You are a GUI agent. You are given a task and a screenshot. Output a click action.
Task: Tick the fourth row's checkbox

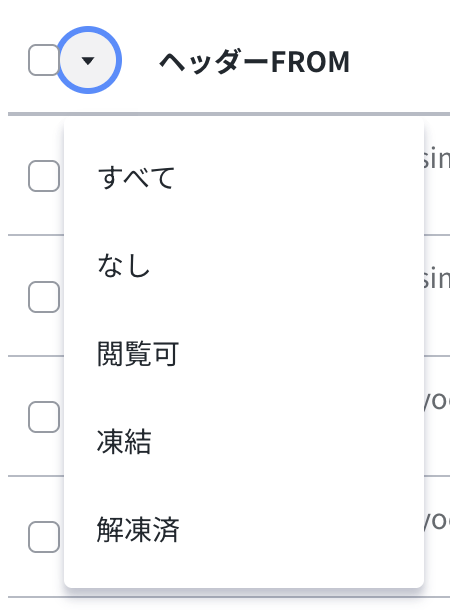44,537
